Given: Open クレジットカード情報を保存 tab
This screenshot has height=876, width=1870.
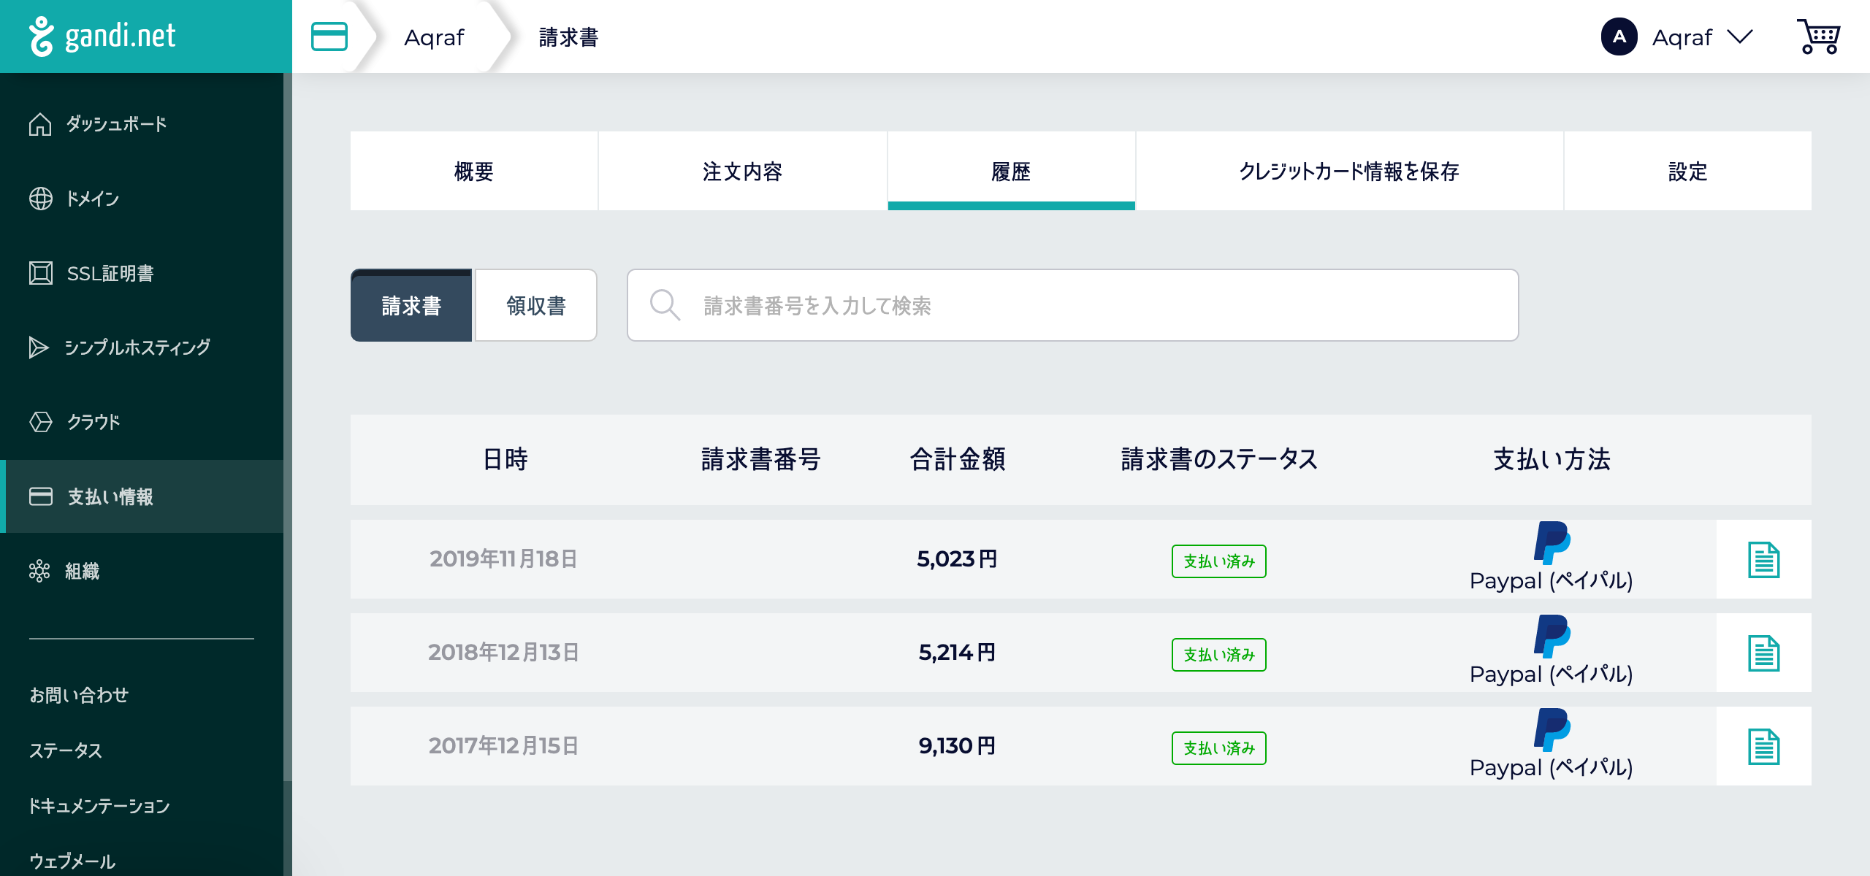Looking at the screenshot, I should (1348, 172).
